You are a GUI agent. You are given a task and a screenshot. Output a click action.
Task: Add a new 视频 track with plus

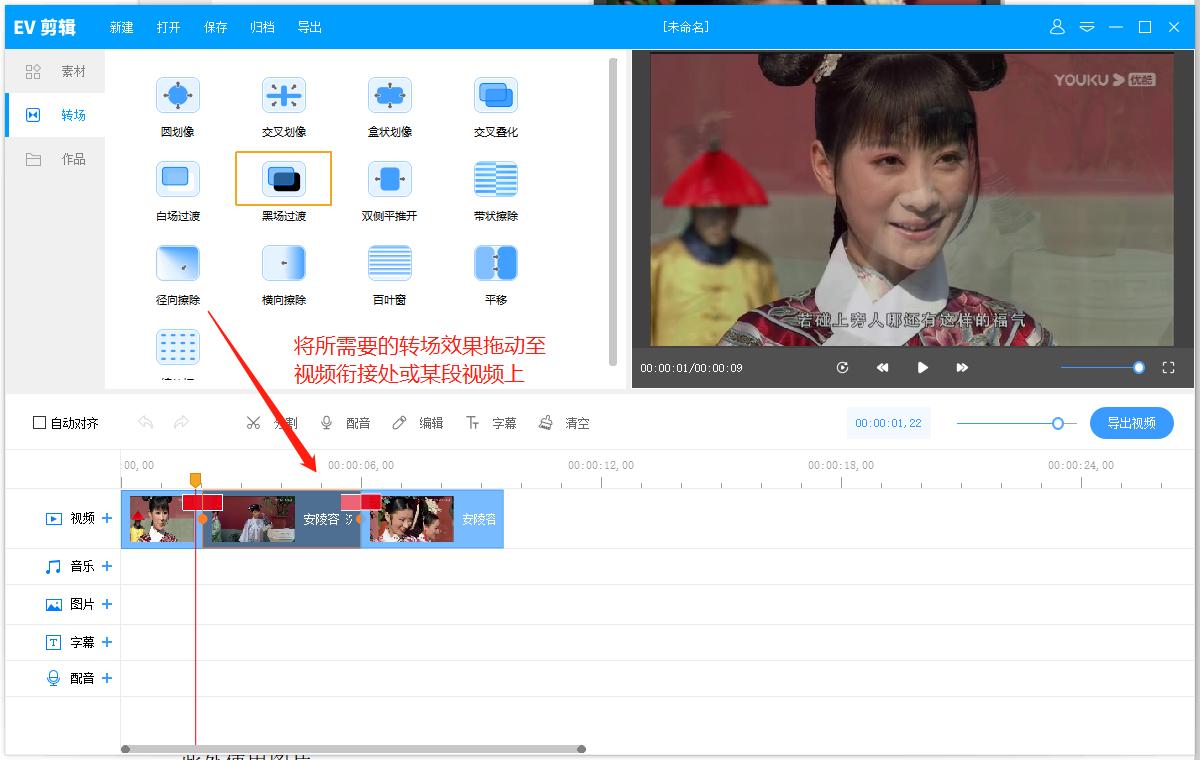107,518
